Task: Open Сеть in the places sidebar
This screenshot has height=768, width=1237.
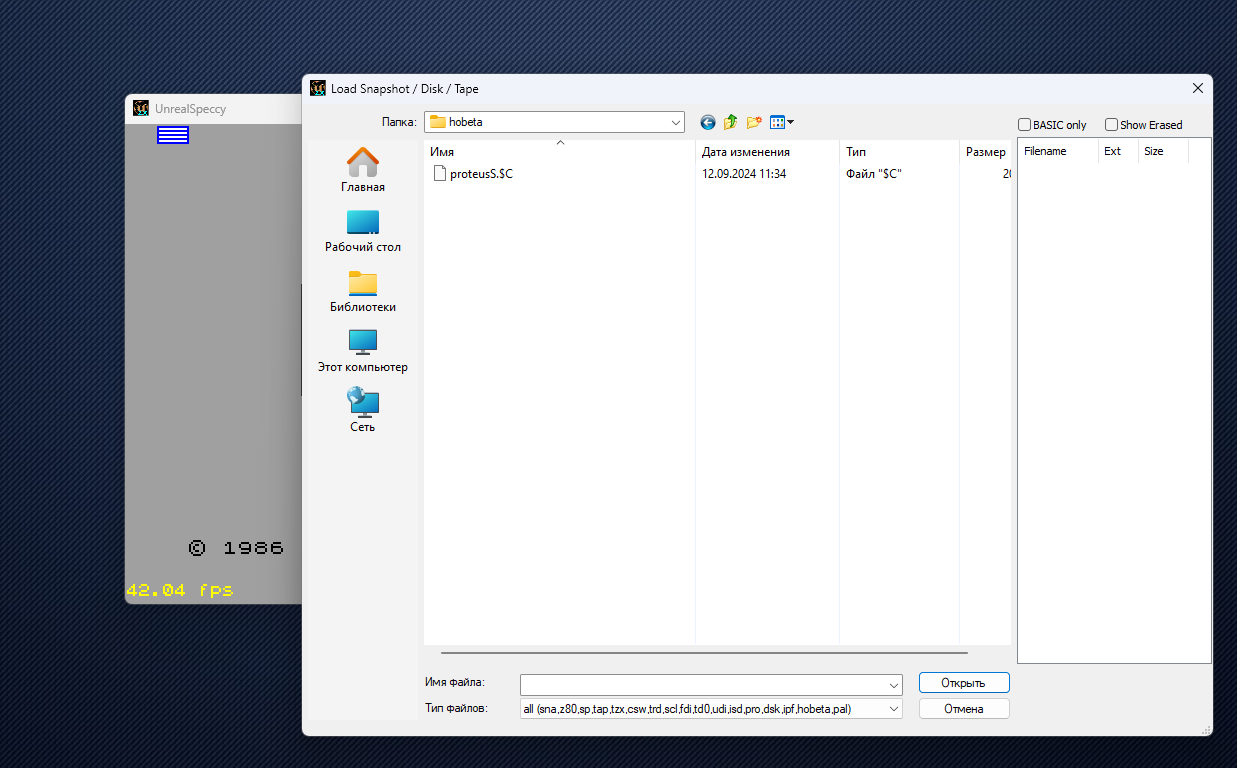Action: pyautogui.click(x=363, y=410)
